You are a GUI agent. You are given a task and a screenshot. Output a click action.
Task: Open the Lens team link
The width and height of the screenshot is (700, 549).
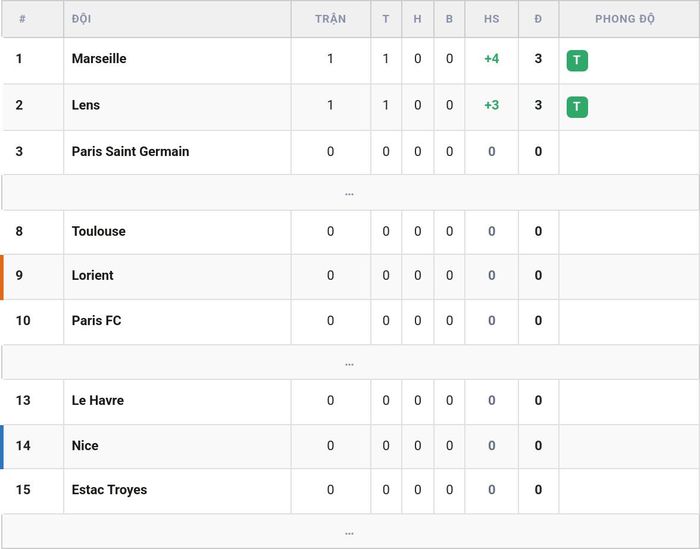[86, 105]
